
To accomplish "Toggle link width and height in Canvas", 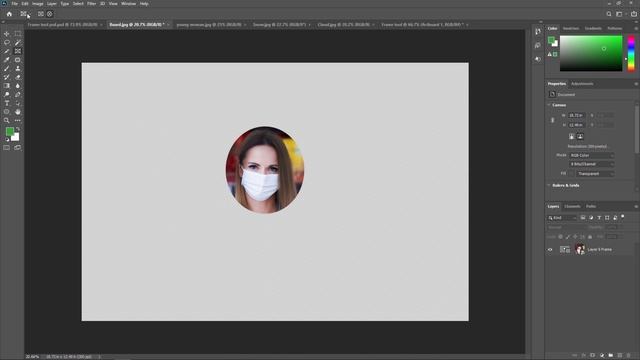I will point(553,120).
